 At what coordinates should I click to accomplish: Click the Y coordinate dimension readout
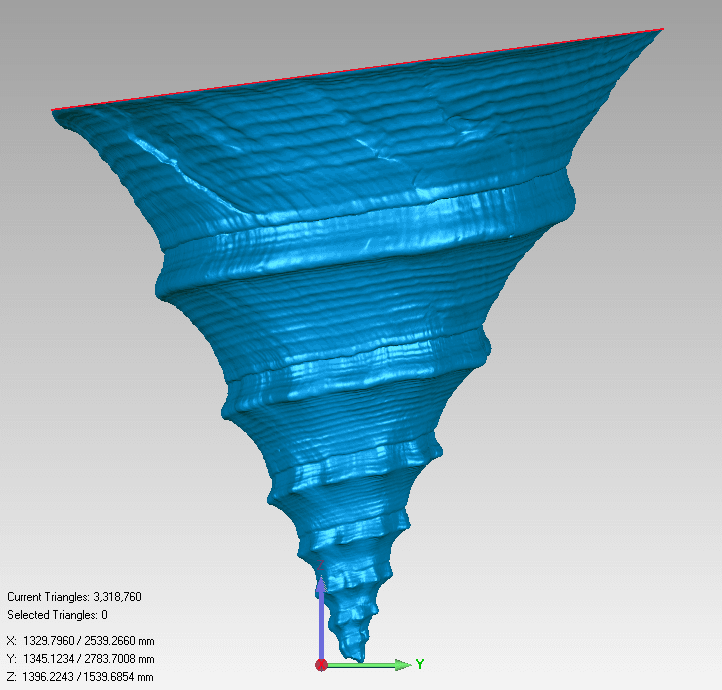80,659
